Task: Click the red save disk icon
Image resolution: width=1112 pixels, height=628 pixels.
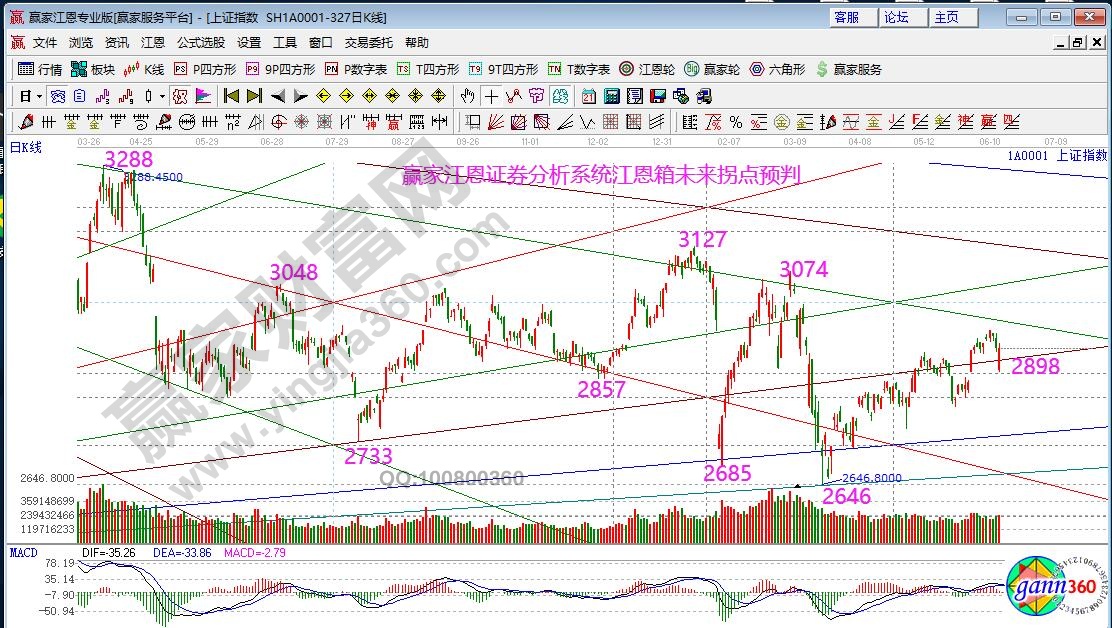Action: 658,96
